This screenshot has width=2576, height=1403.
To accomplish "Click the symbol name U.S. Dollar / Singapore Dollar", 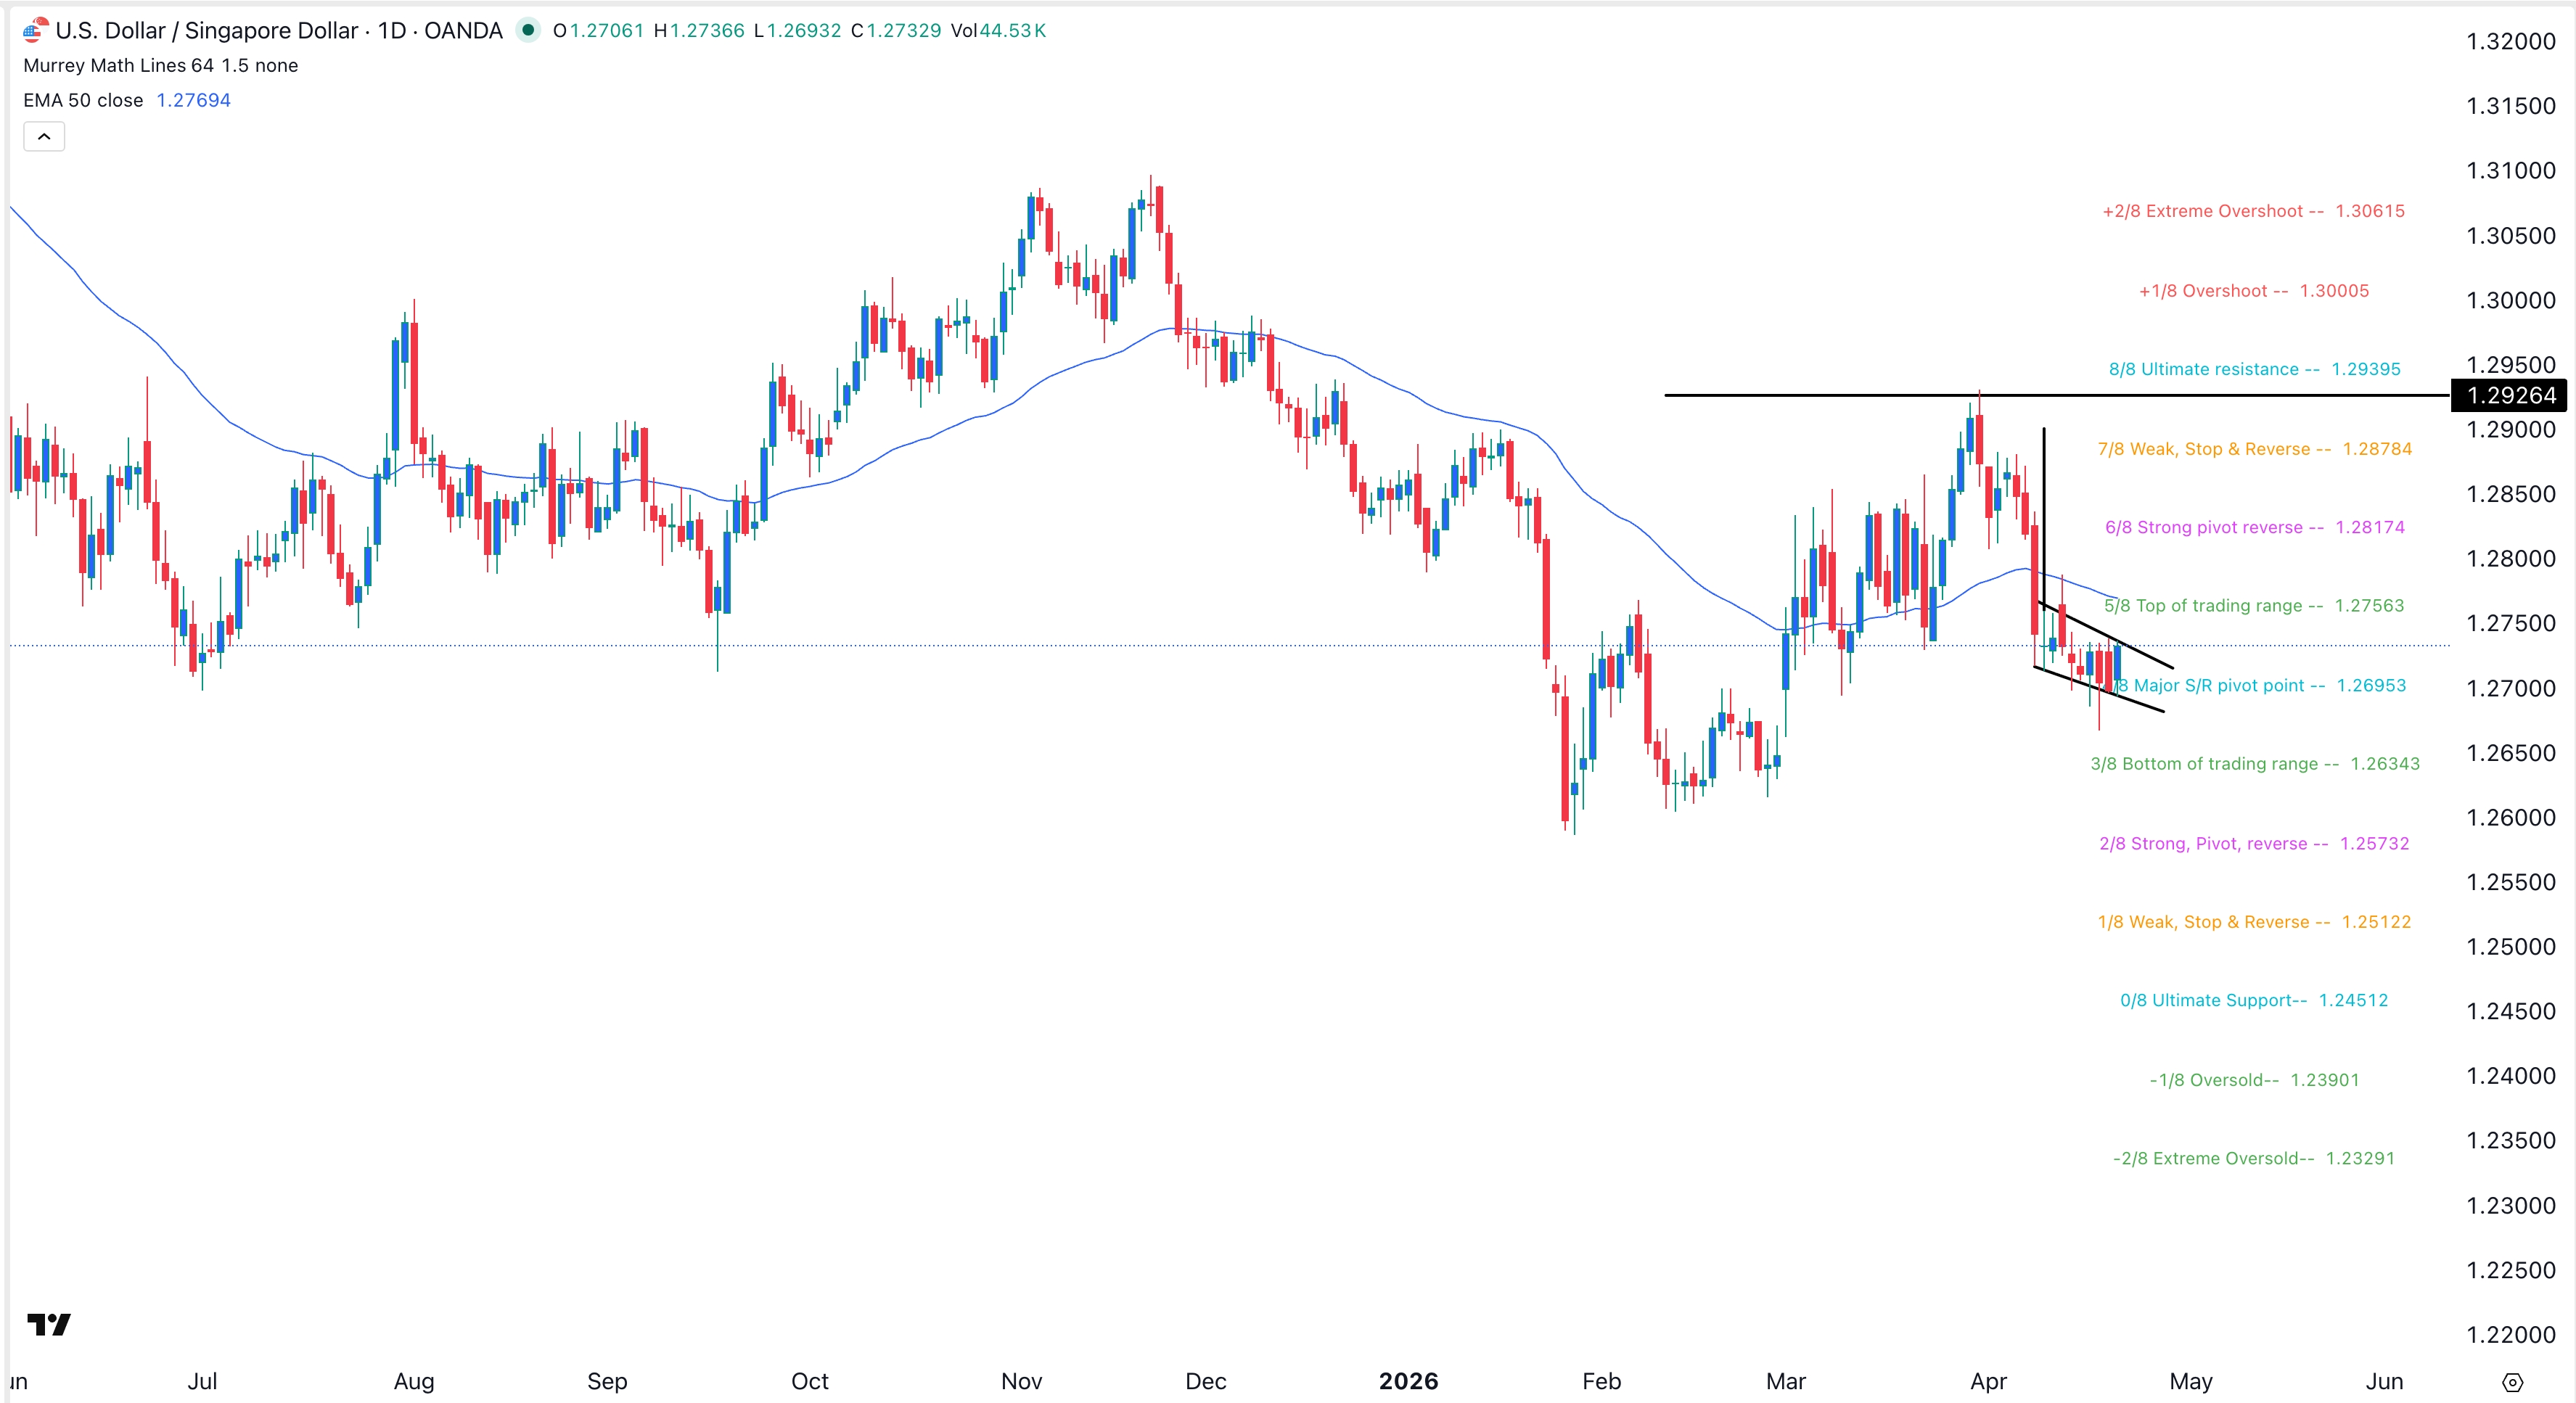I will click(205, 30).
